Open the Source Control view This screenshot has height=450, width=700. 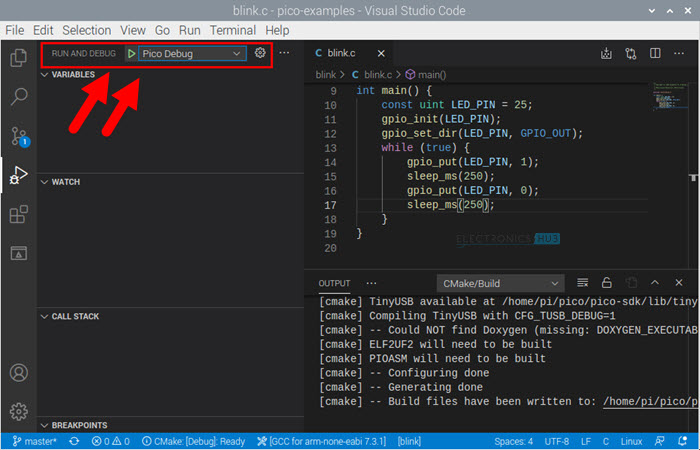point(18,136)
